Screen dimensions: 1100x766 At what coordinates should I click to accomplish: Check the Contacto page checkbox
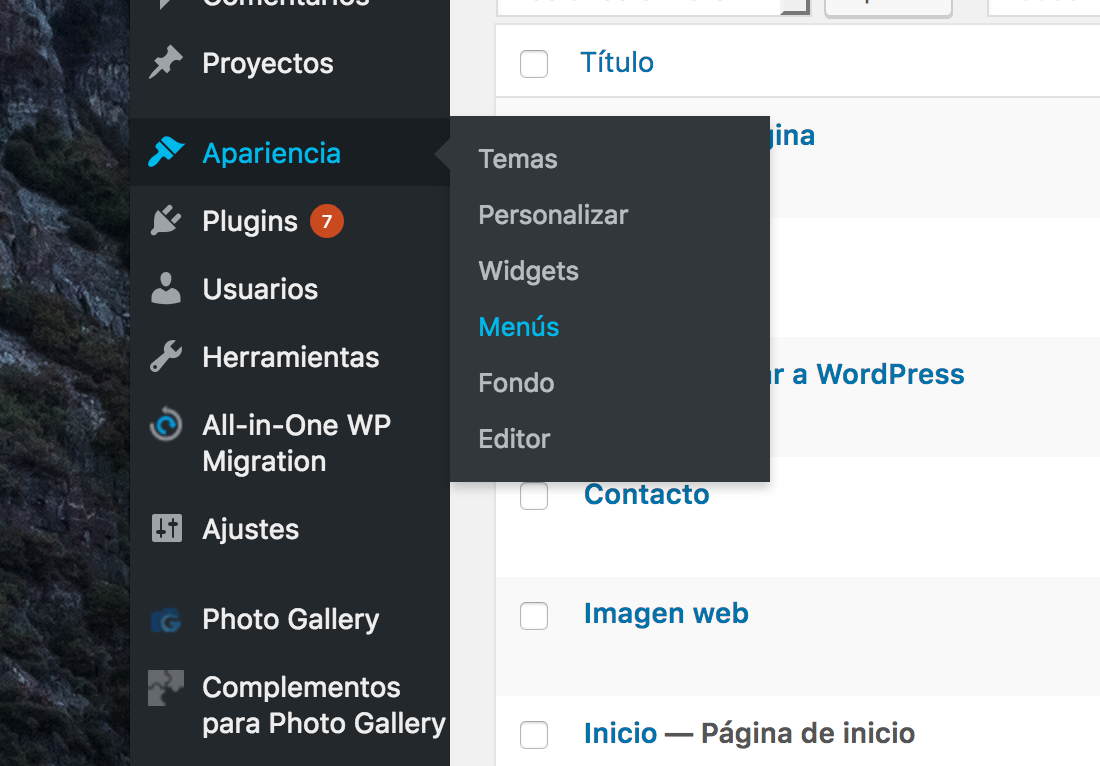pos(534,496)
